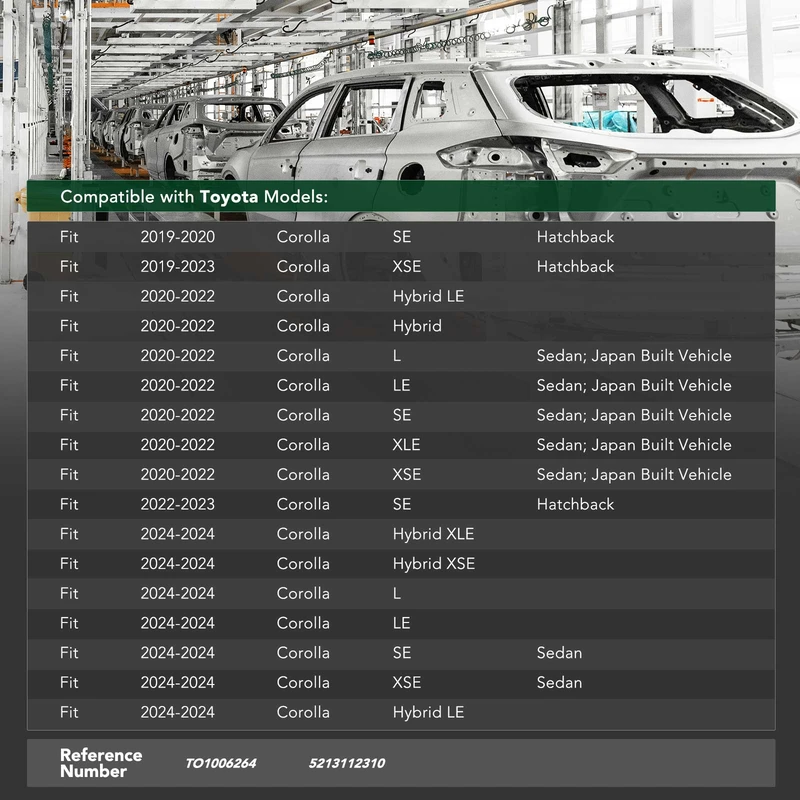
Task: Select trim 'XSE' in the 2024-2024 row
Action: click(407, 682)
